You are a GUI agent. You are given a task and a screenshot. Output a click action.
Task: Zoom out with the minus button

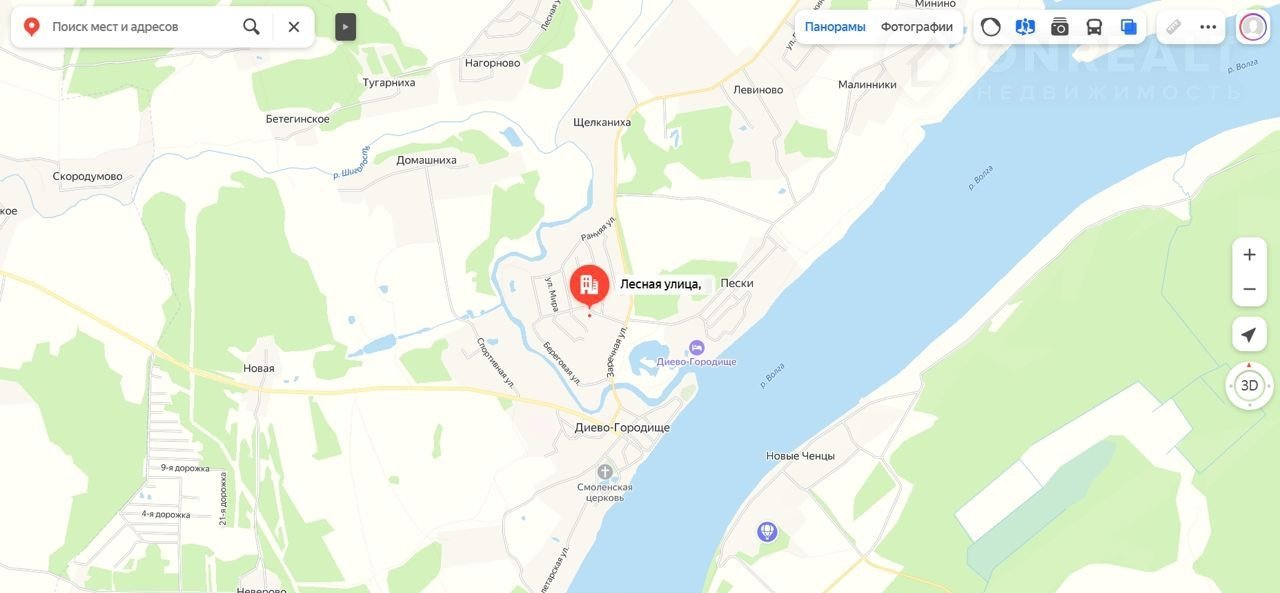(x=1249, y=289)
